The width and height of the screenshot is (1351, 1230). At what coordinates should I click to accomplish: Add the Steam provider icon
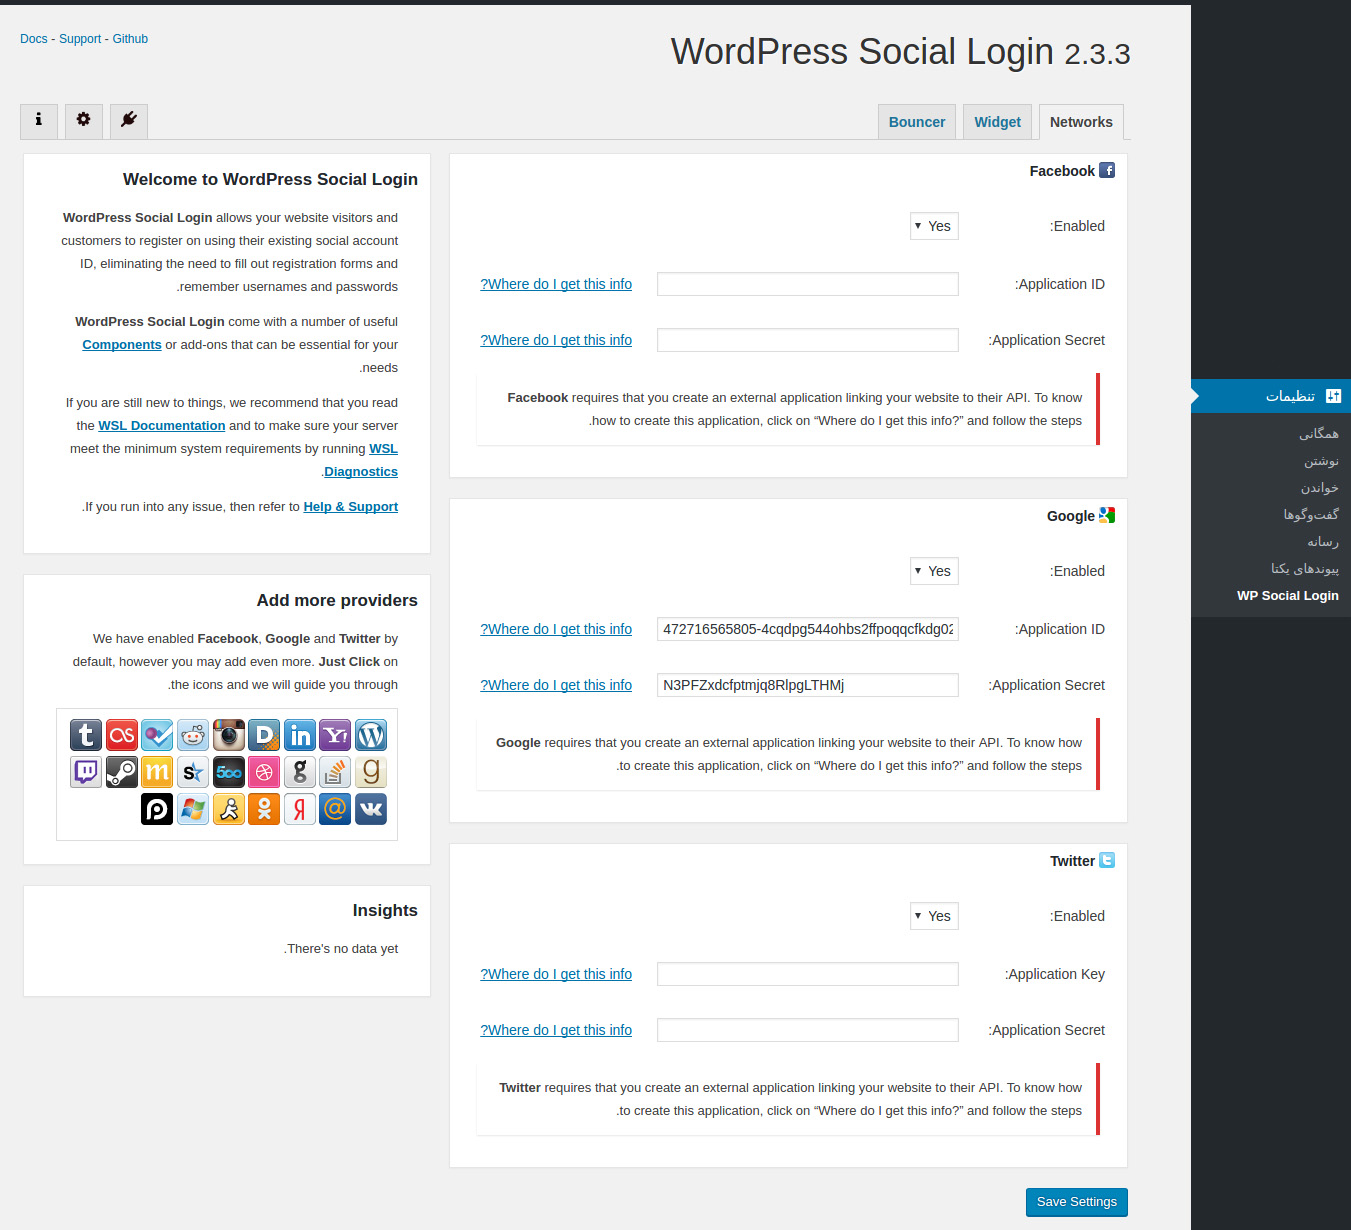122,772
